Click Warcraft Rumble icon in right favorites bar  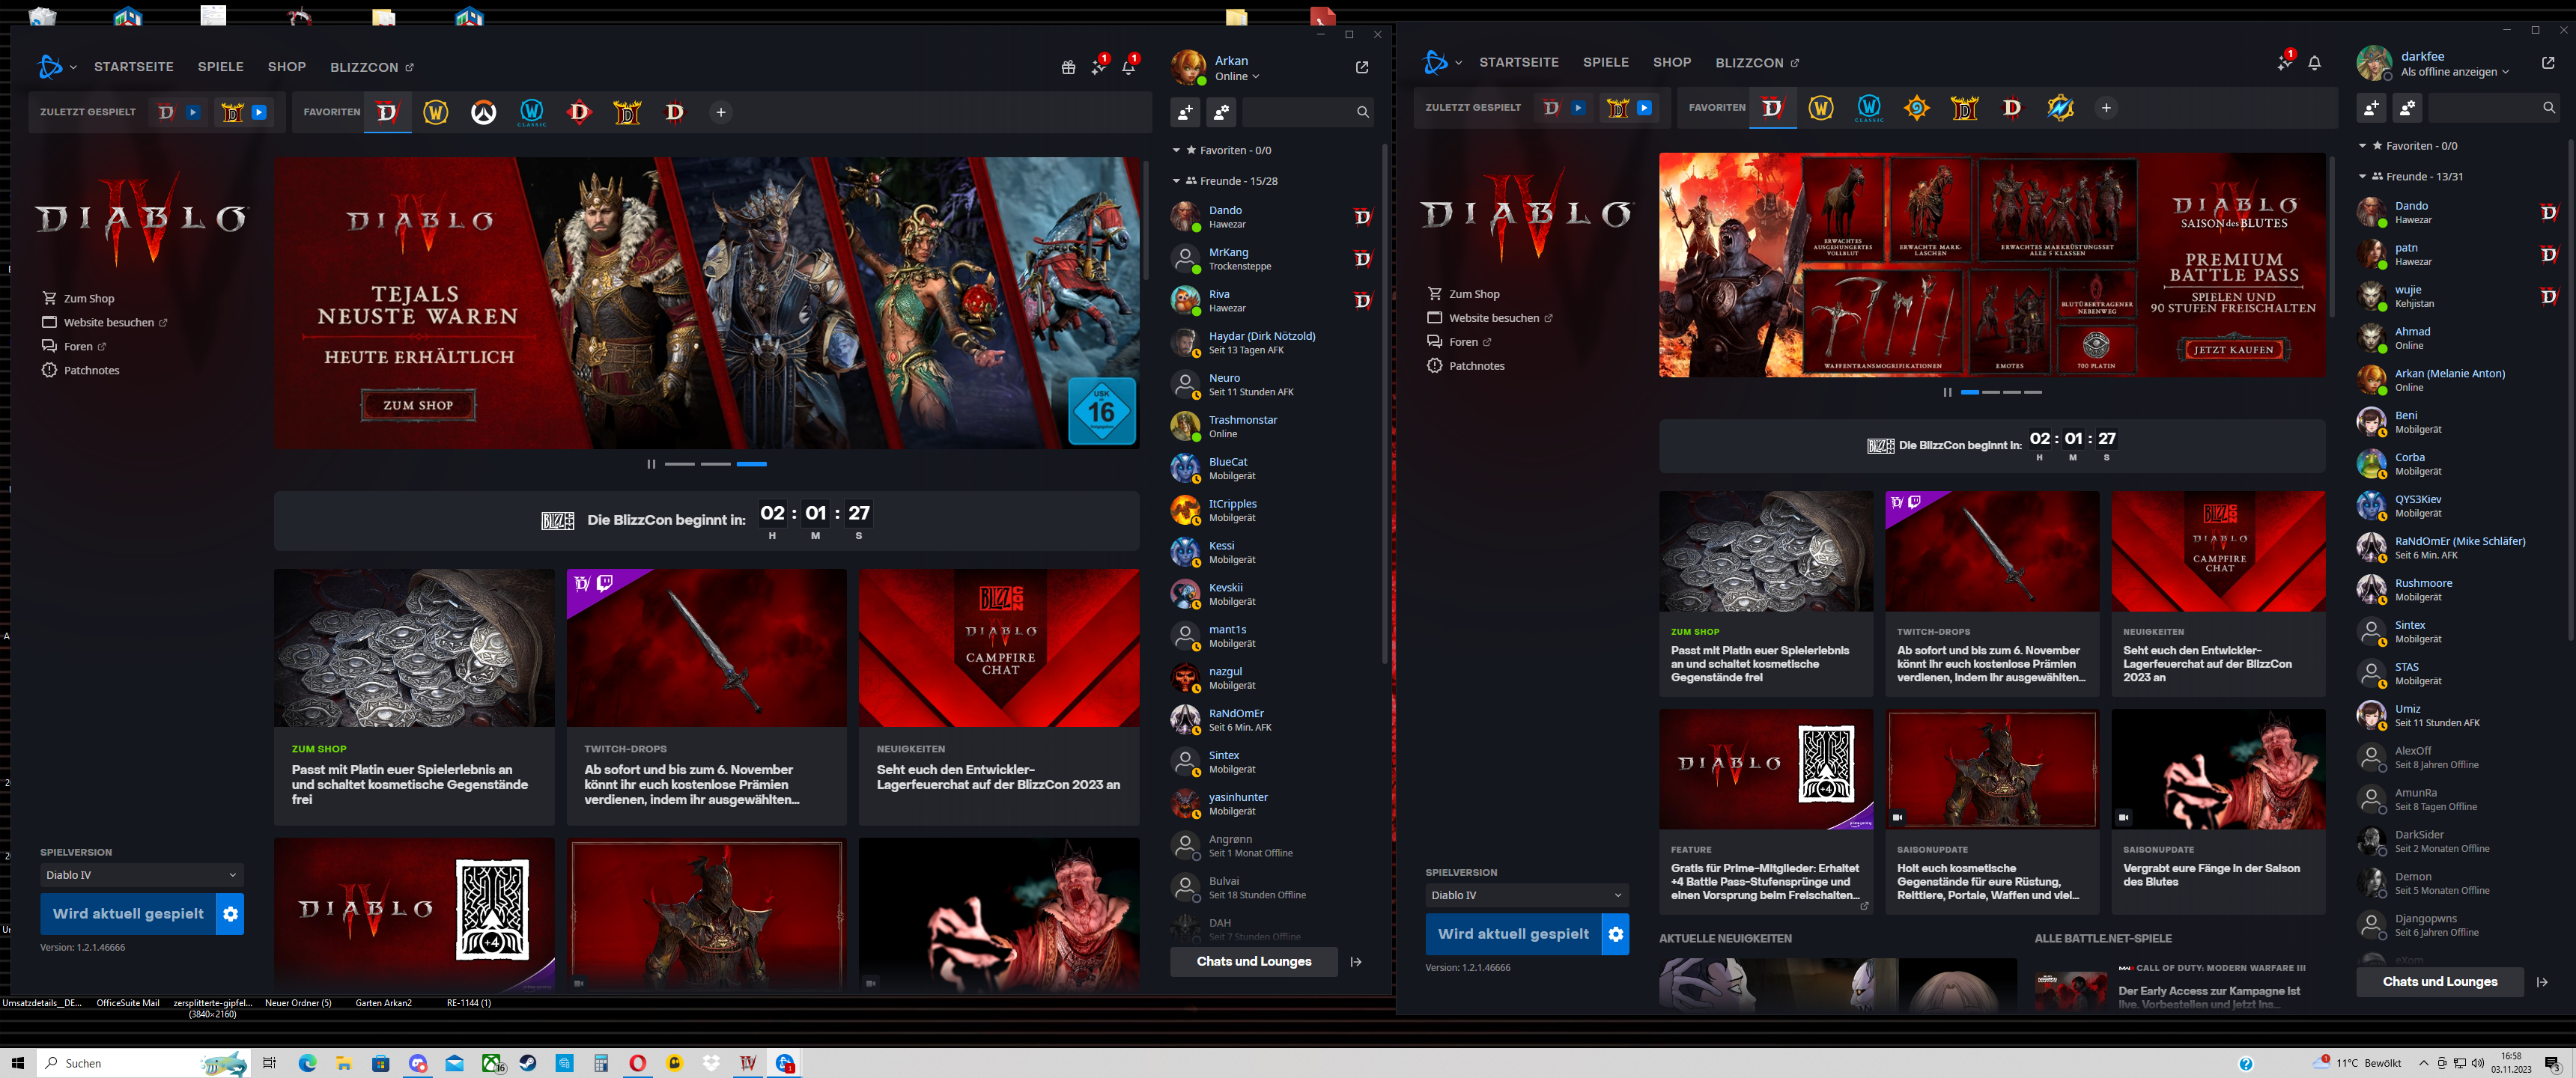[2059, 108]
